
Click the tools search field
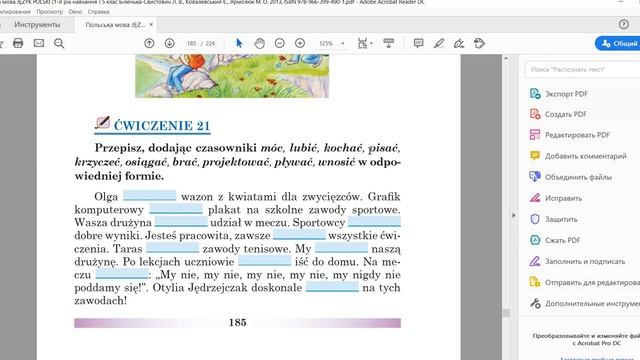coord(582,69)
